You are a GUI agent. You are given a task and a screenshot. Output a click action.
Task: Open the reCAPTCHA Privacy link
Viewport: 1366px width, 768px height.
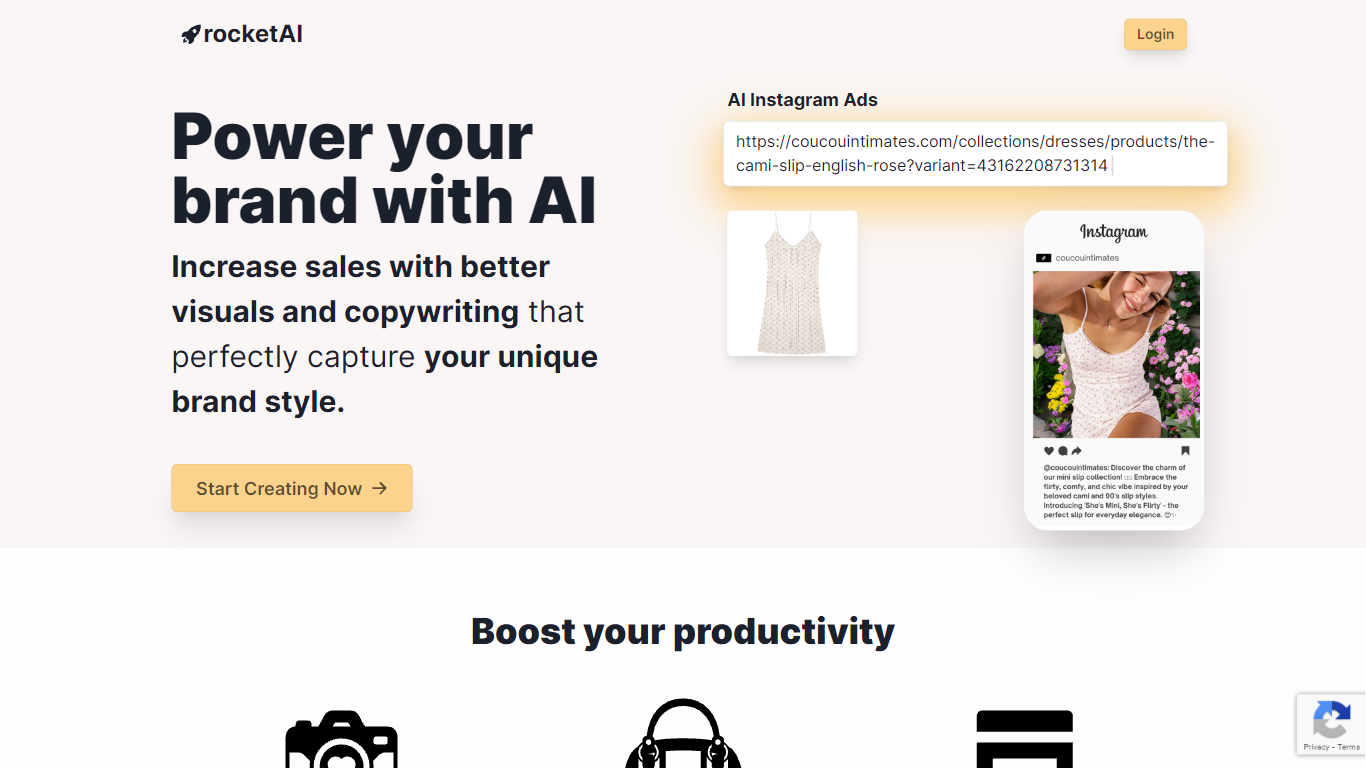(x=1316, y=747)
